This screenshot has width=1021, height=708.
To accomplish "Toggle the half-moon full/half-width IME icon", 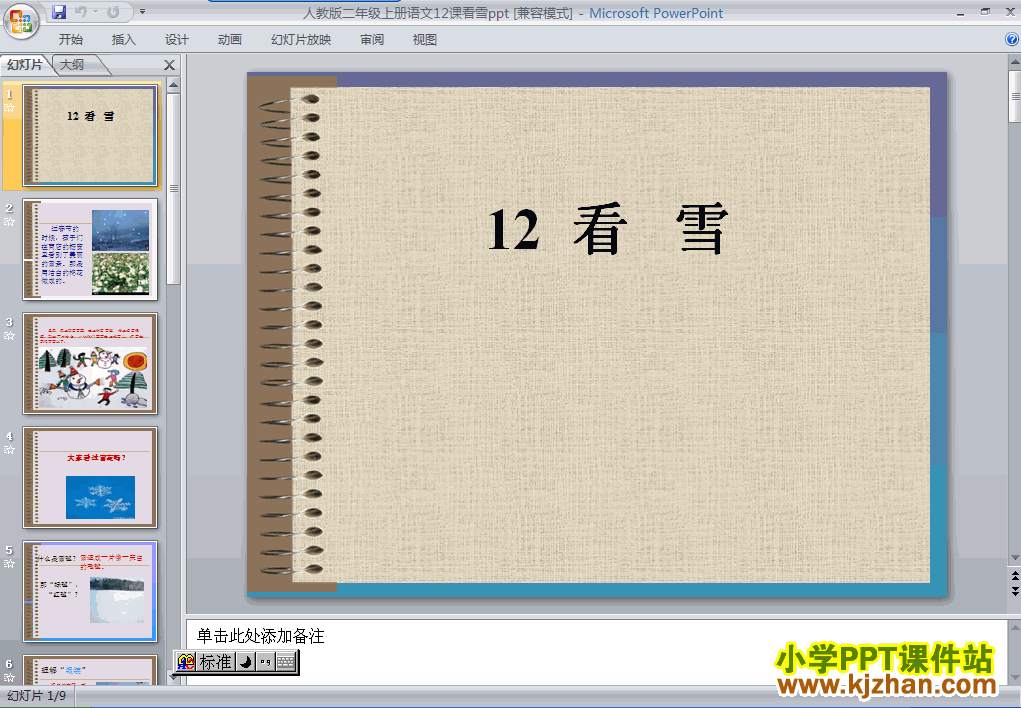I will coord(245,662).
